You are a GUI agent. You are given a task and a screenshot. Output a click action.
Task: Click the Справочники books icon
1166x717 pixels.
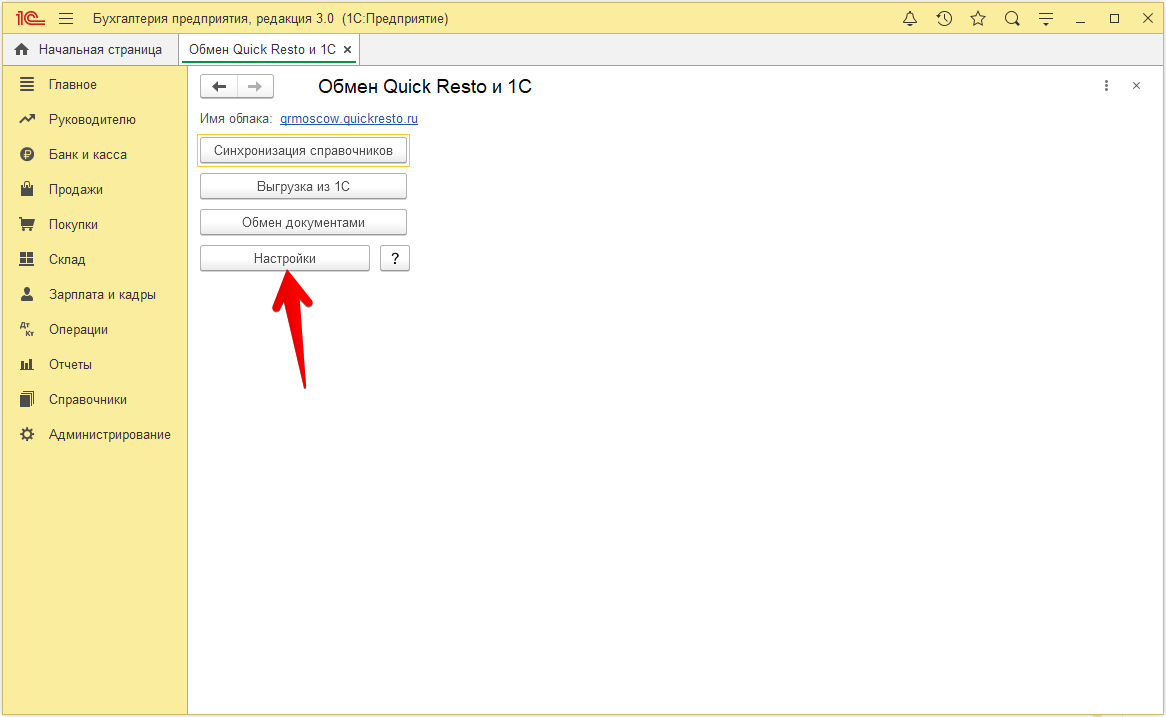click(27, 399)
